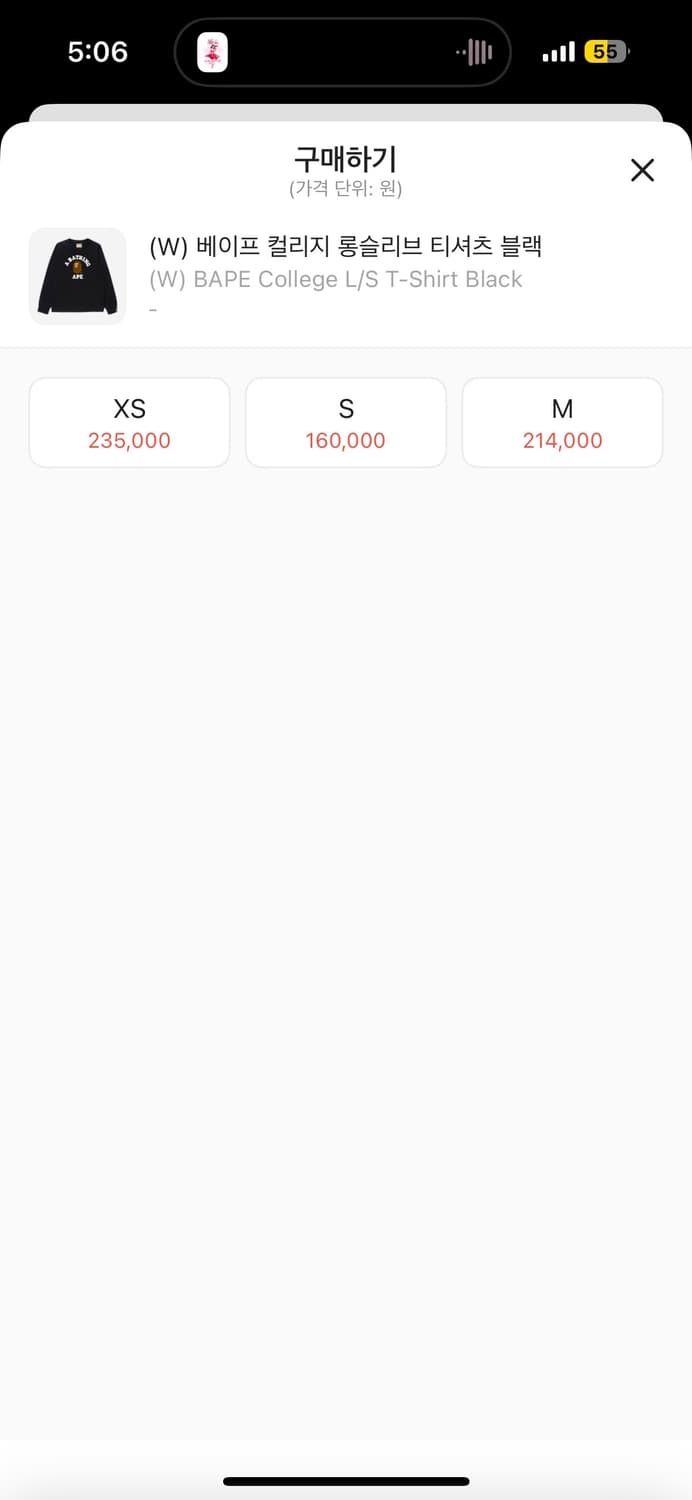Tap the 160,000 lowest price
The image size is (692, 1500).
pos(346,441)
